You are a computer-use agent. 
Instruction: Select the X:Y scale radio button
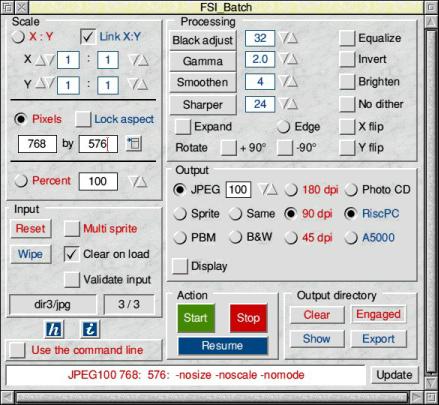pyautogui.click(x=18, y=37)
